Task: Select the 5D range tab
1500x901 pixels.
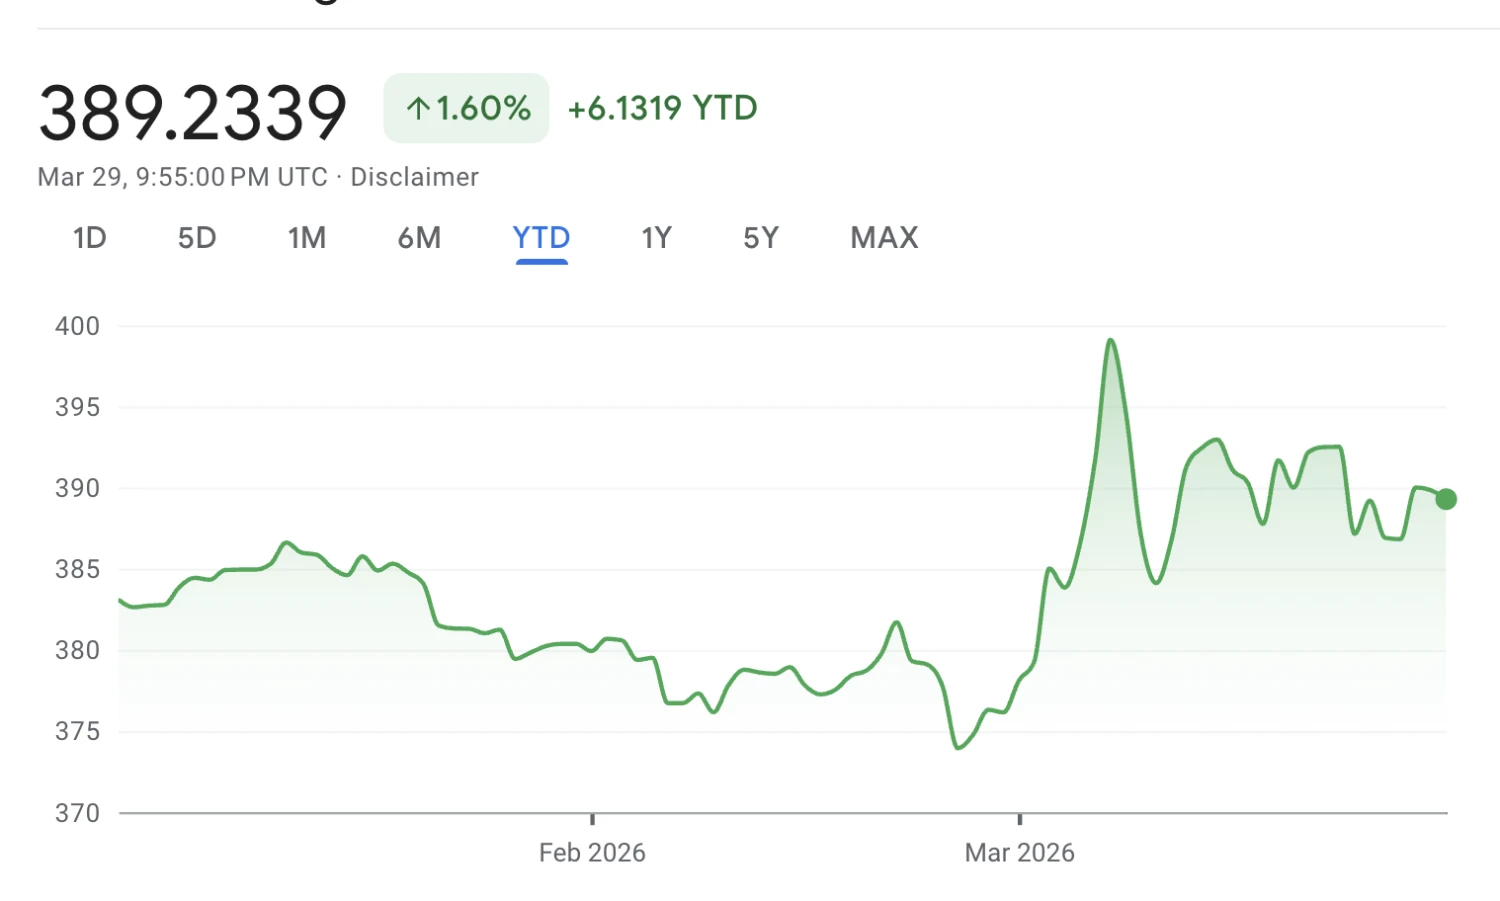Action: (197, 238)
